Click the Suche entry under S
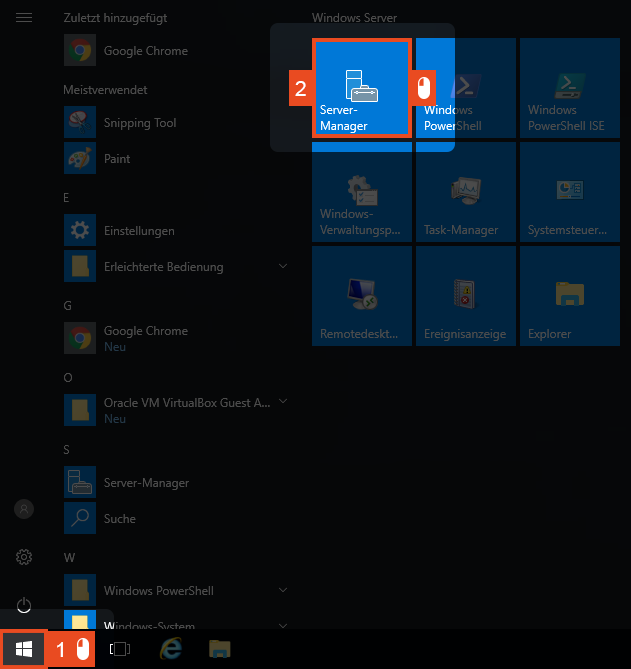This screenshot has height=669, width=631. (x=120, y=519)
